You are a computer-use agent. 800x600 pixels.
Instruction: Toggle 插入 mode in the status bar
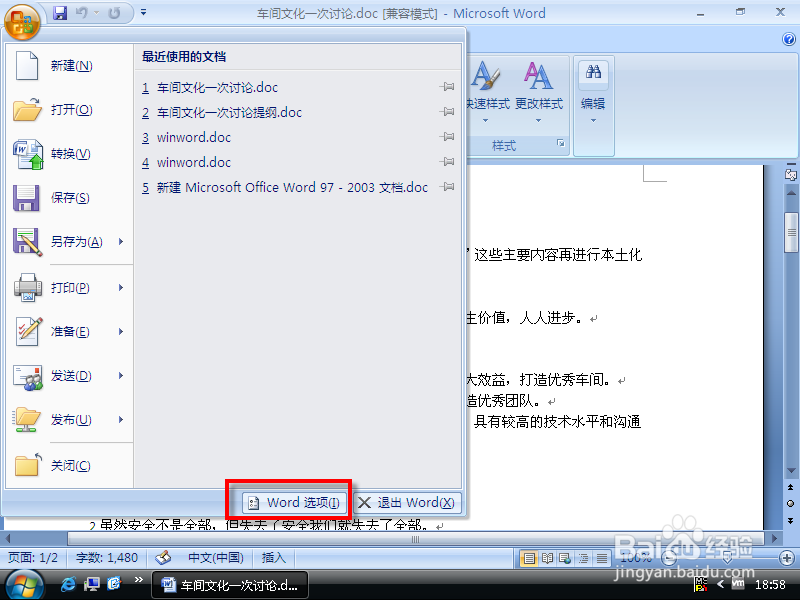pos(272,558)
